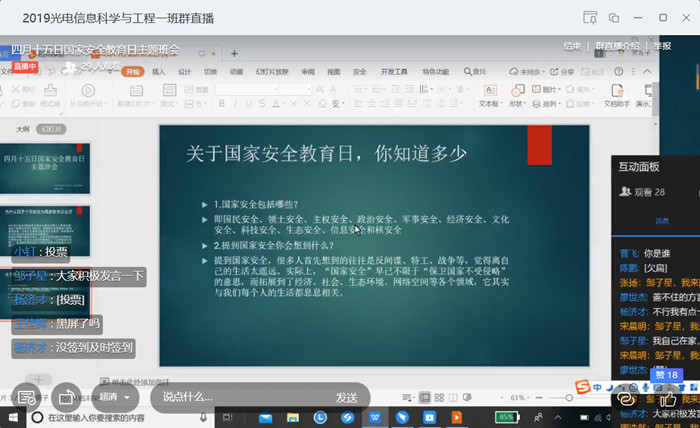Click the 查找 search icon
The height and width of the screenshot is (428, 700).
tap(467, 71)
